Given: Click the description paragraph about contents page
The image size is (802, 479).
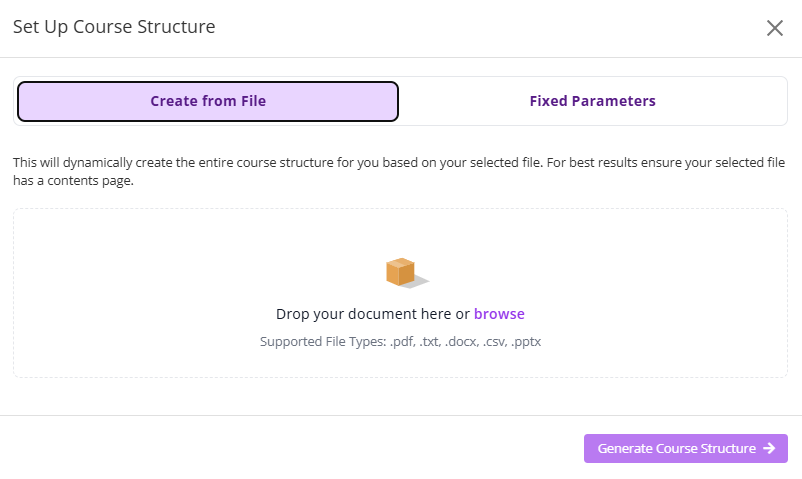Looking at the screenshot, I should [399, 171].
